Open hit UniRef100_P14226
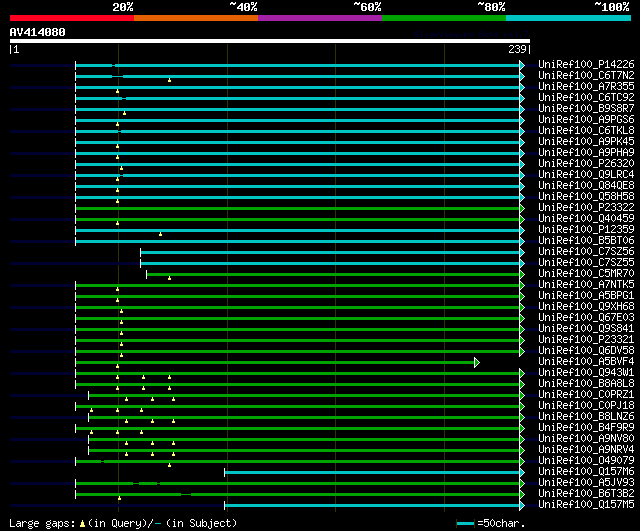The height and width of the screenshot is (531, 640). 586,64
